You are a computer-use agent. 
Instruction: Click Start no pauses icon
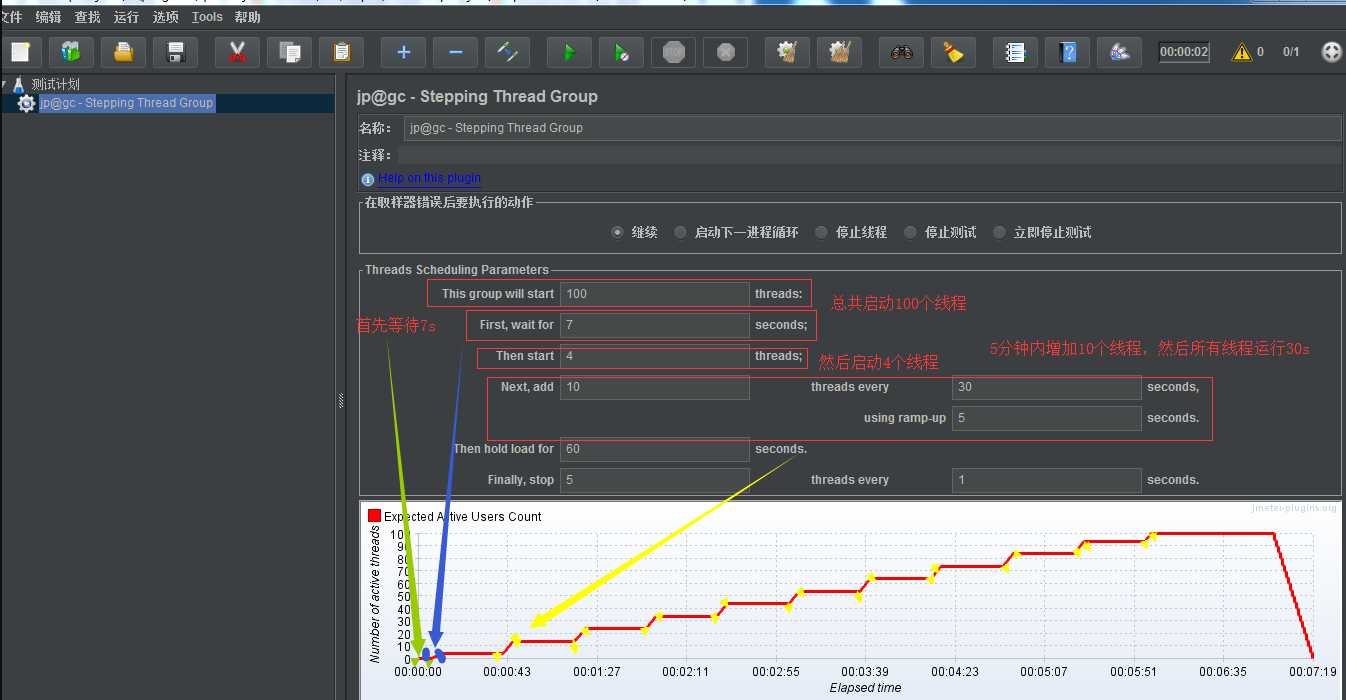click(621, 52)
